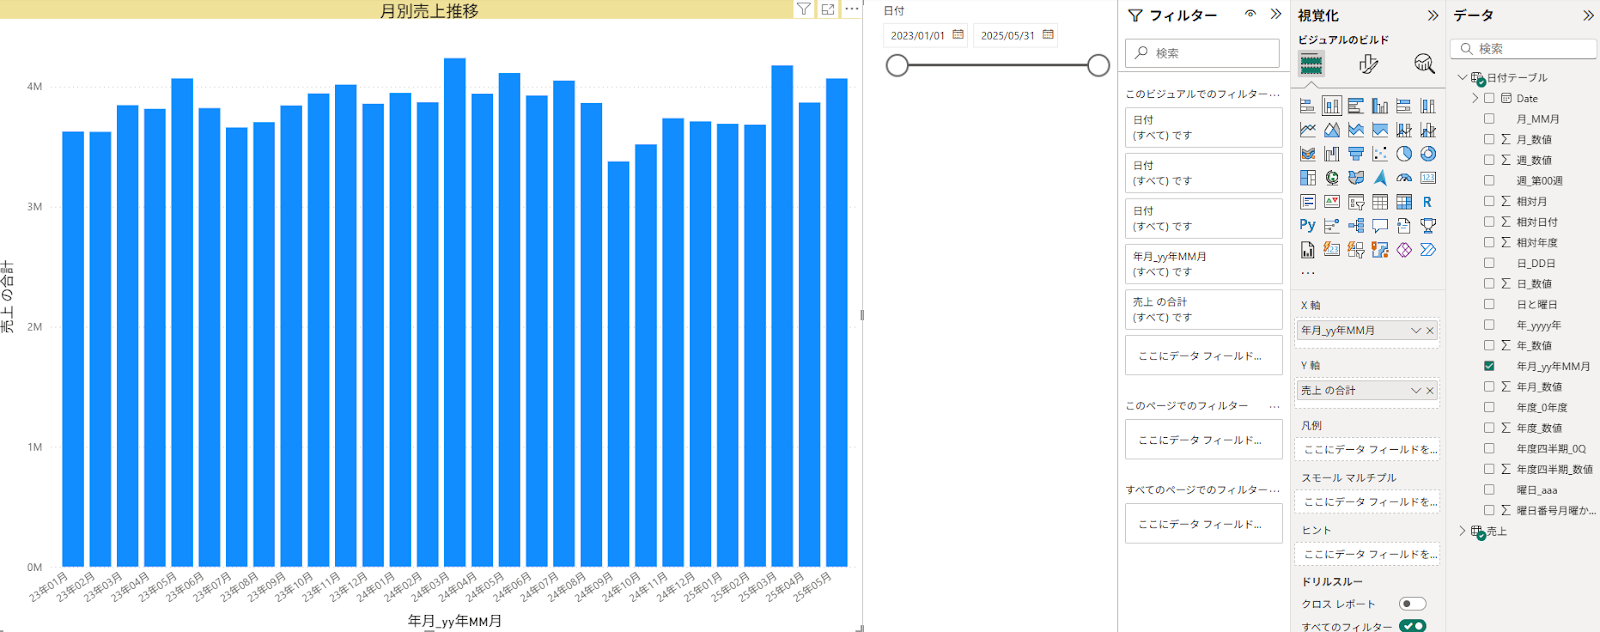
Task: Open the chart's more options ellipsis
Action: 852,9
